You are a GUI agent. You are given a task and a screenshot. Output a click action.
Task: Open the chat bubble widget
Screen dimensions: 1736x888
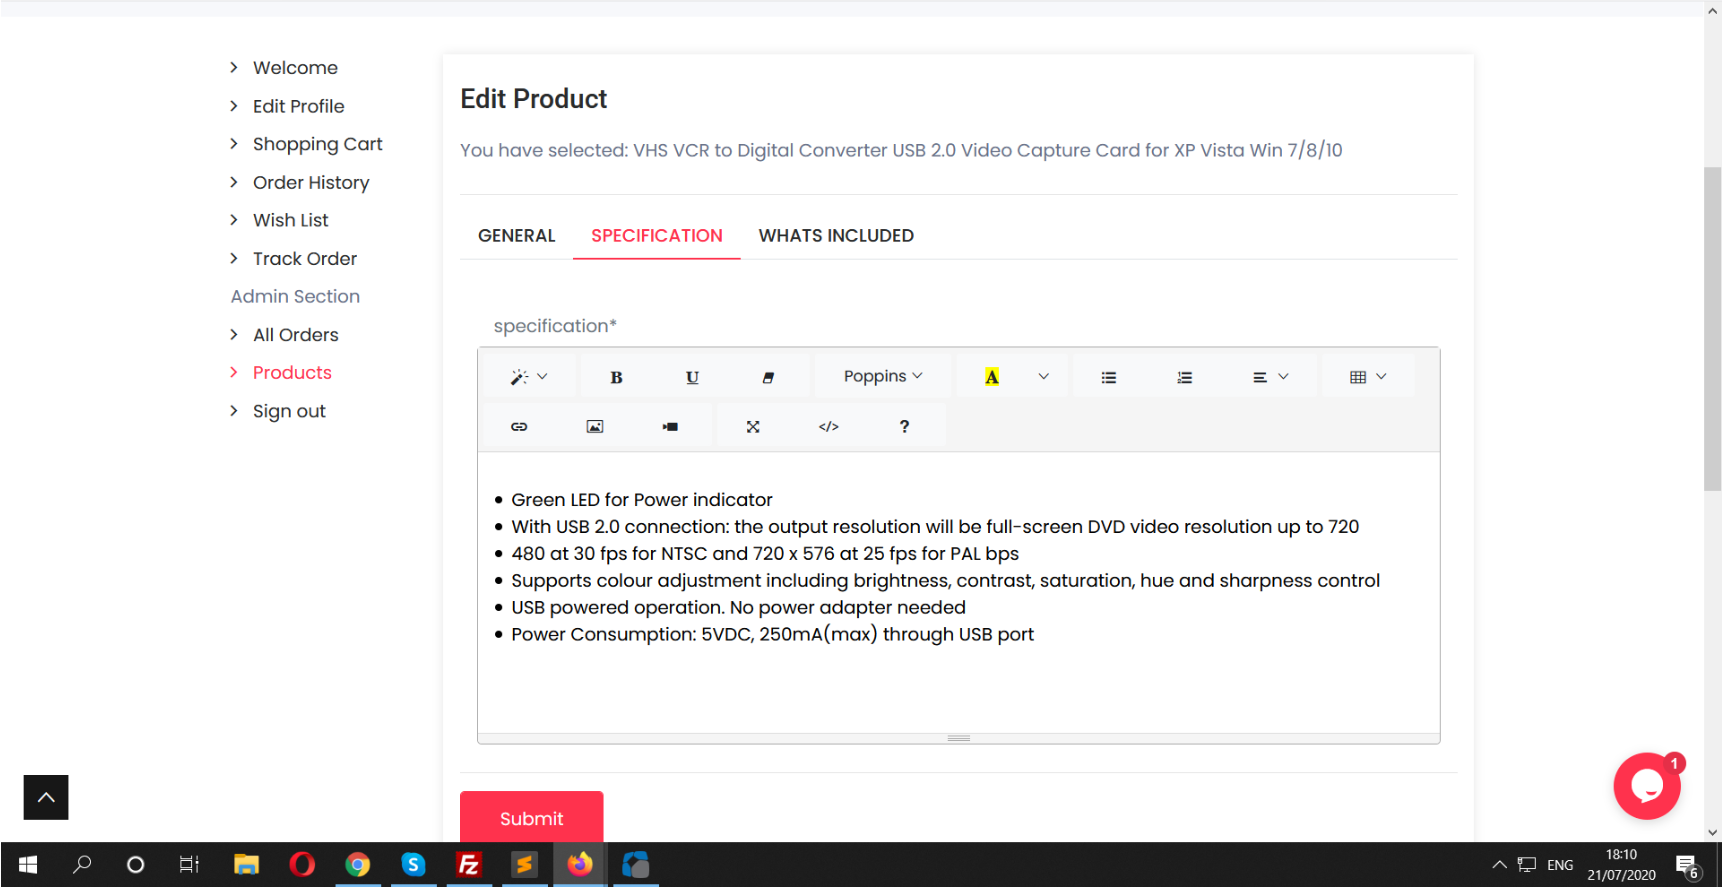click(x=1646, y=787)
